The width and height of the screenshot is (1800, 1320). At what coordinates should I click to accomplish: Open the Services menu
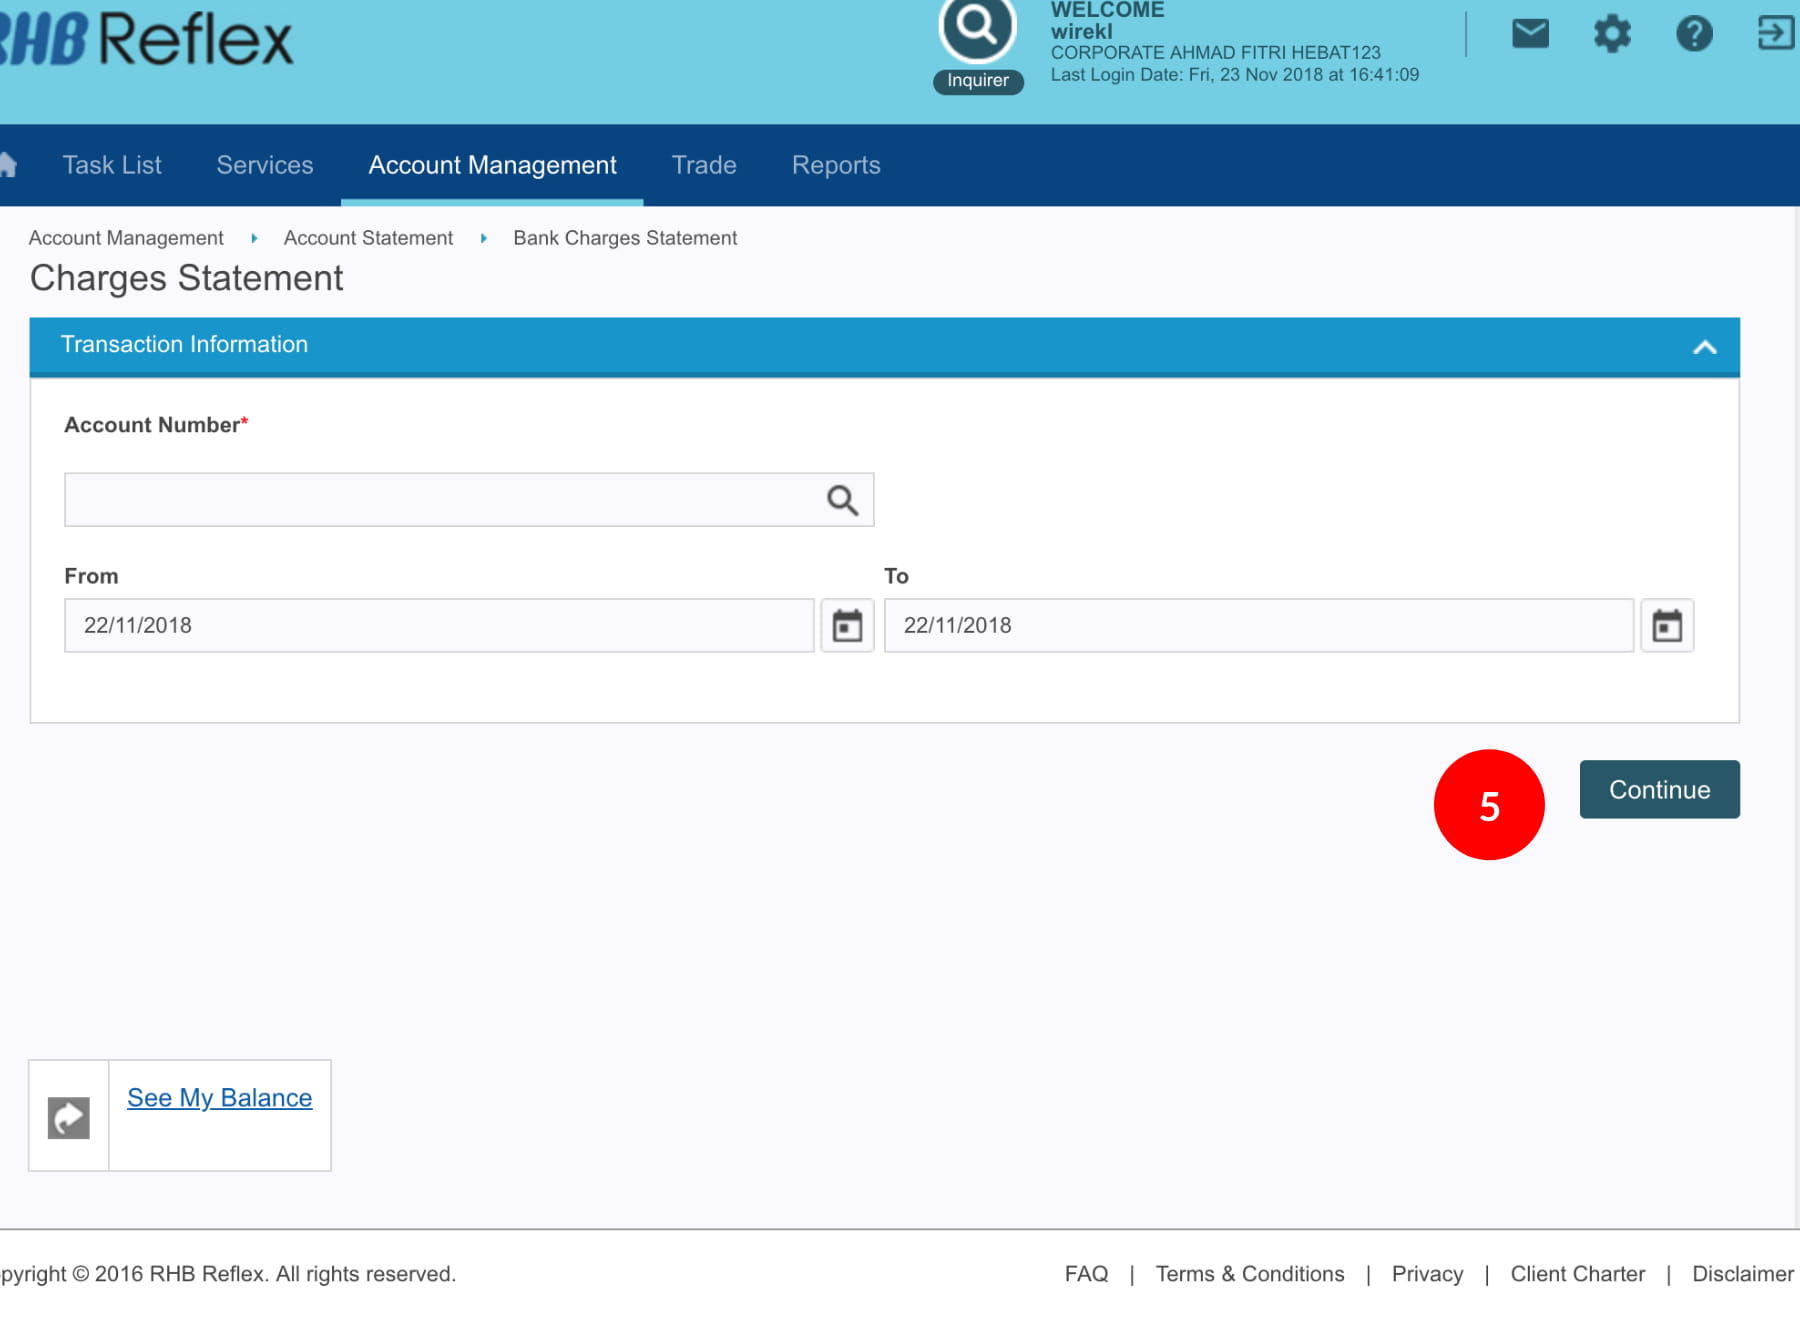(x=265, y=165)
